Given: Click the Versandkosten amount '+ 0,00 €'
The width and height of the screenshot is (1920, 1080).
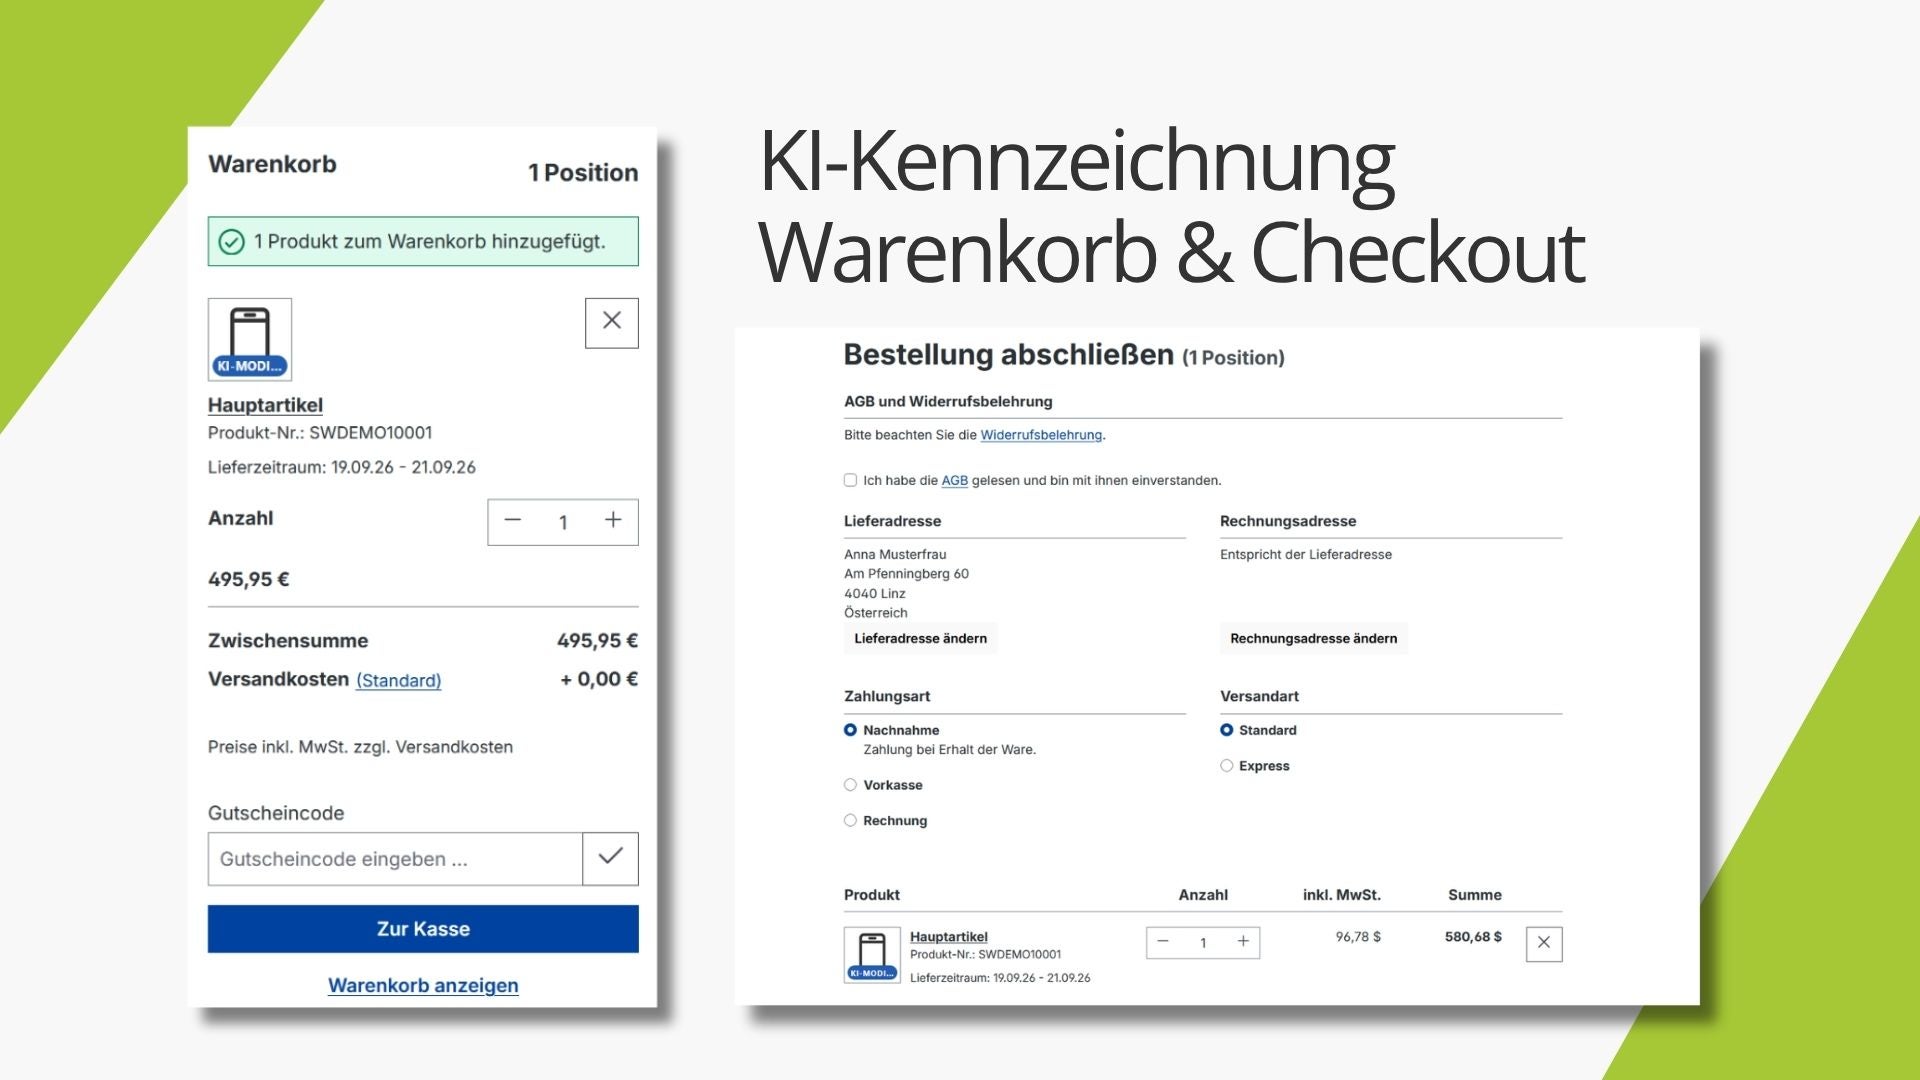Looking at the screenshot, I should tap(599, 679).
